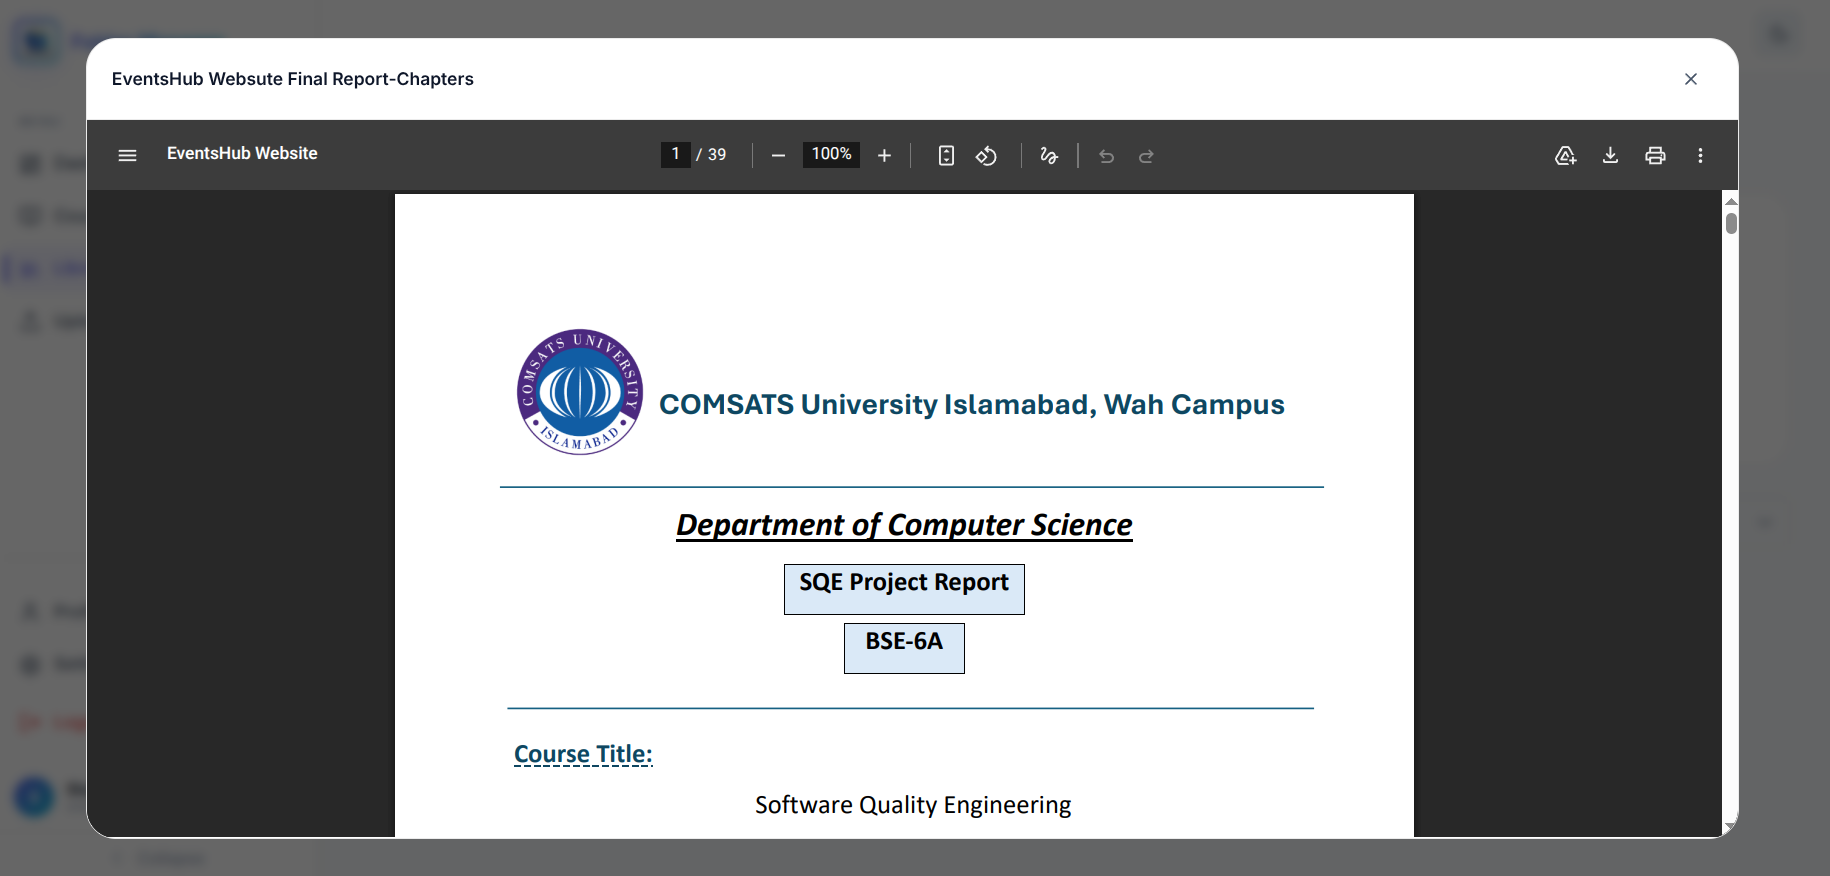Click the undo arrow in PDF toolbar
The image size is (1830, 876).
pyautogui.click(x=1106, y=155)
